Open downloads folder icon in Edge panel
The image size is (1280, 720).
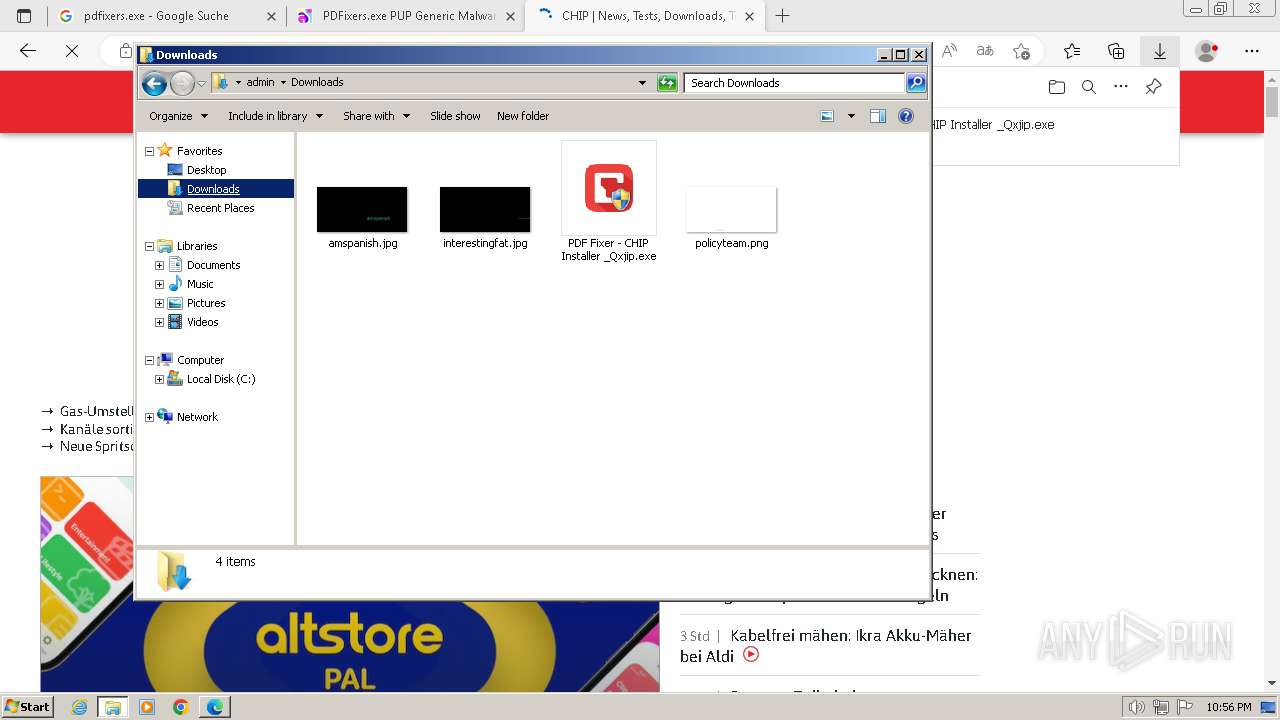[x=1057, y=87]
